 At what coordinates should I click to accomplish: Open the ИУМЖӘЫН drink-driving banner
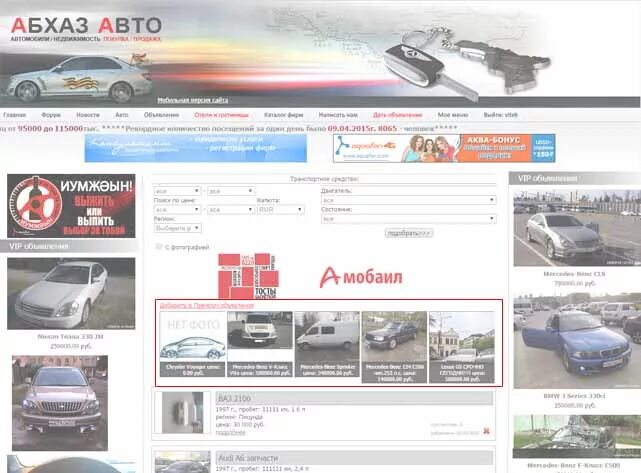[71, 206]
